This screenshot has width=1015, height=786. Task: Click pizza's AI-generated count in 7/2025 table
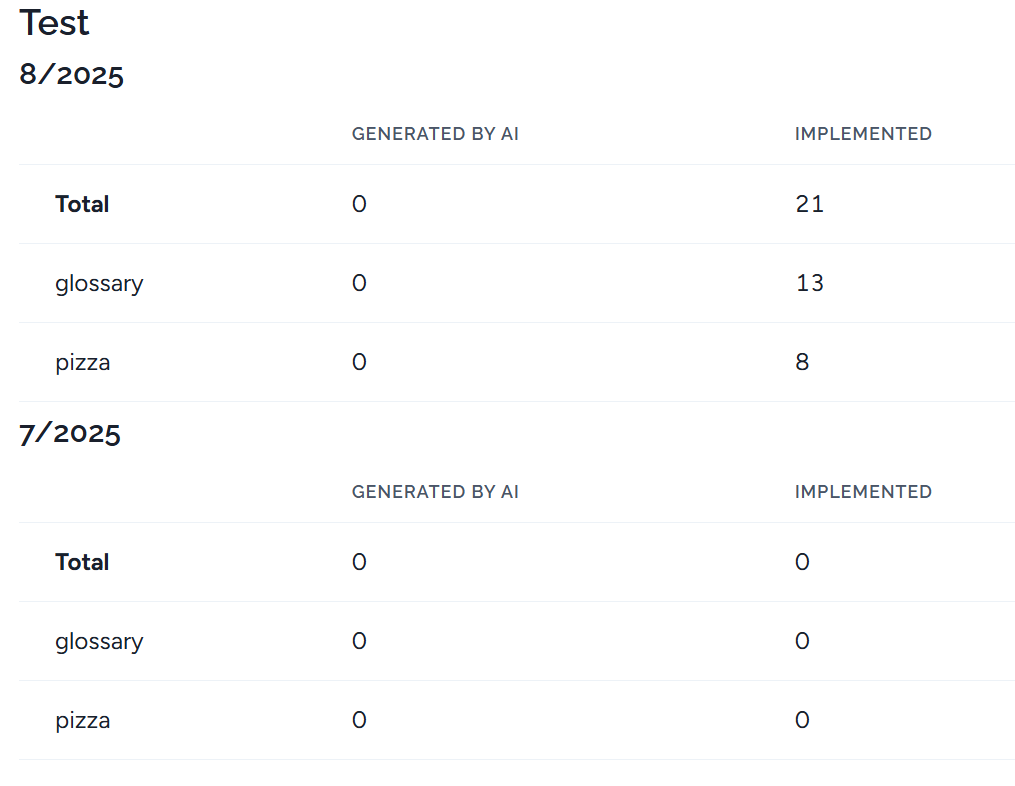click(x=359, y=720)
